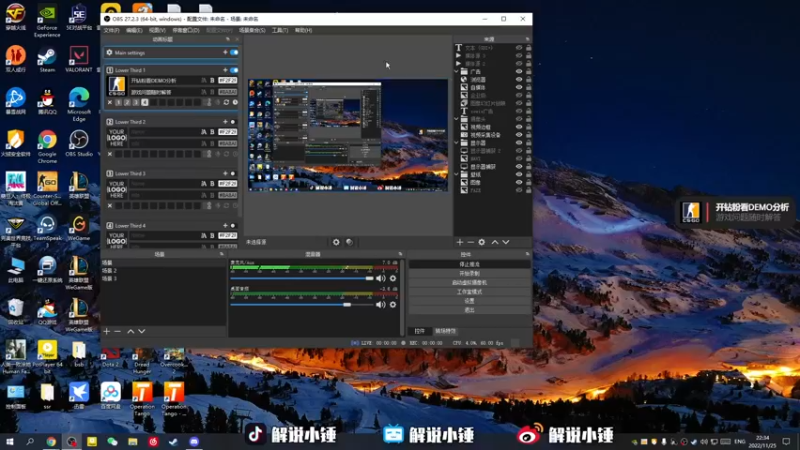Click the Lower Third 1 clock timer icon
The width and height of the screenshot is (800, 450).
coord(235,103)
